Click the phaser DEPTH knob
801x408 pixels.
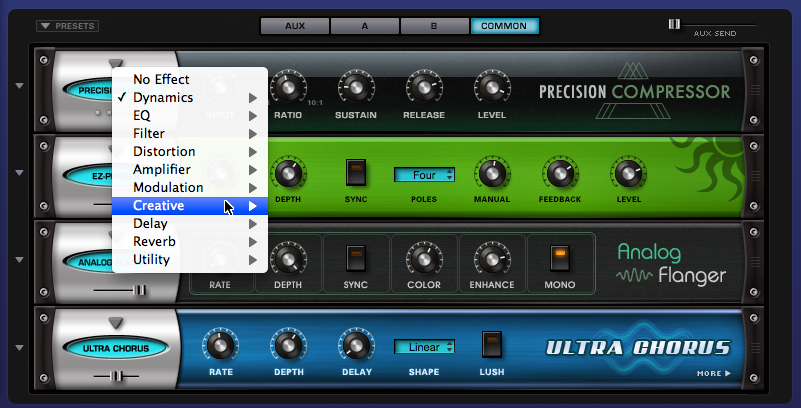pyautogui.click(x=288, y=174)
